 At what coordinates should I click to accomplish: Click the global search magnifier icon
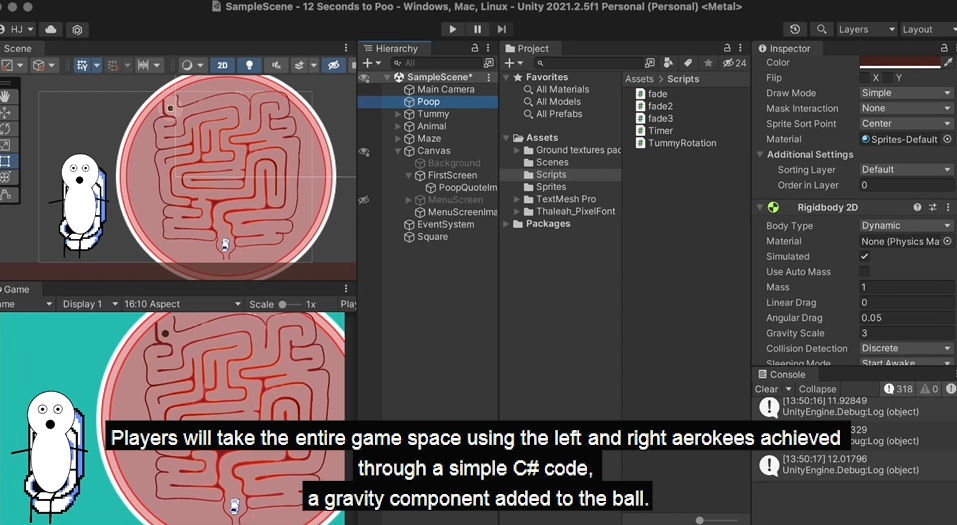click(822, 29)
